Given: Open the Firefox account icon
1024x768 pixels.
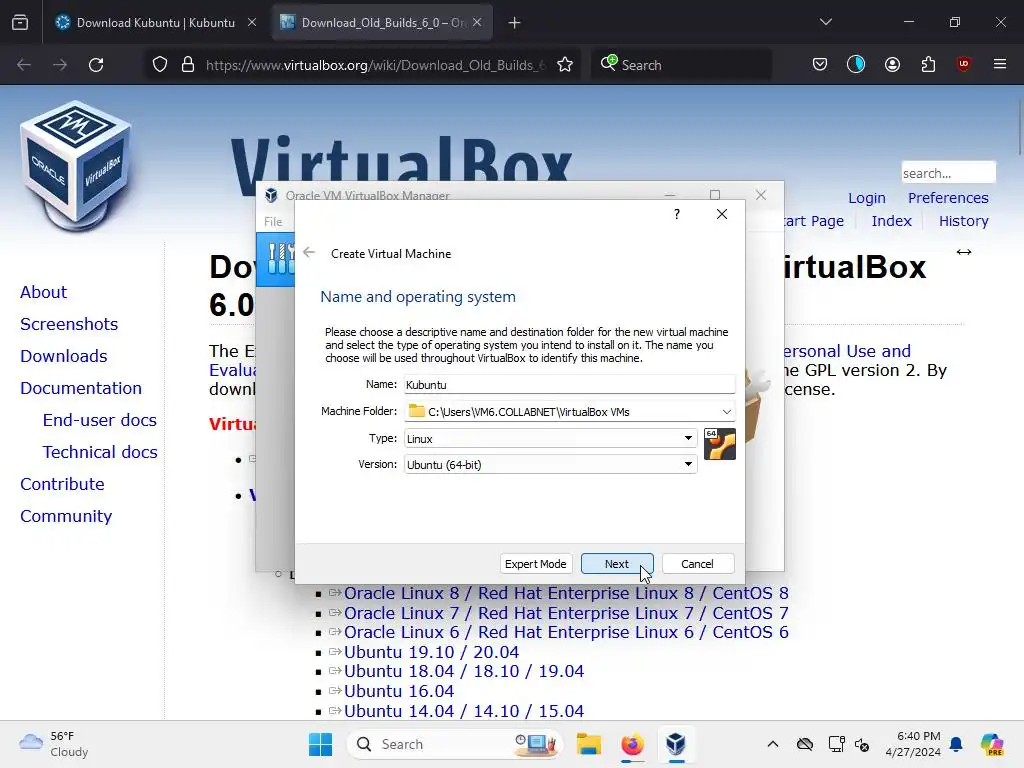Looking at the screenshot, I should [x=892, y=64].
